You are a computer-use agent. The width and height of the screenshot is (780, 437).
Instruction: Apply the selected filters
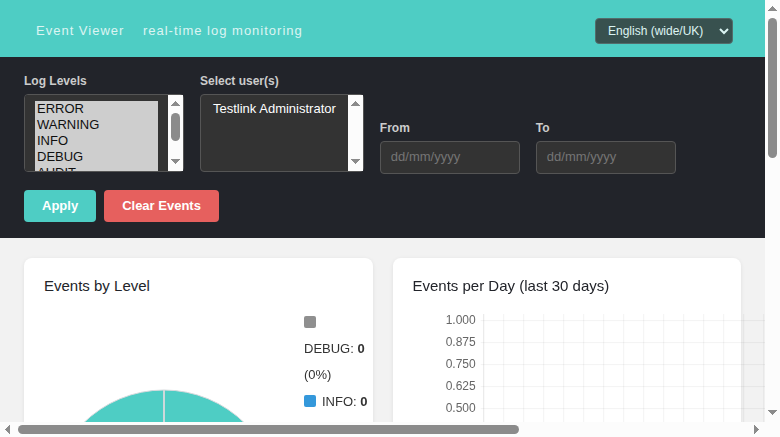60,206
